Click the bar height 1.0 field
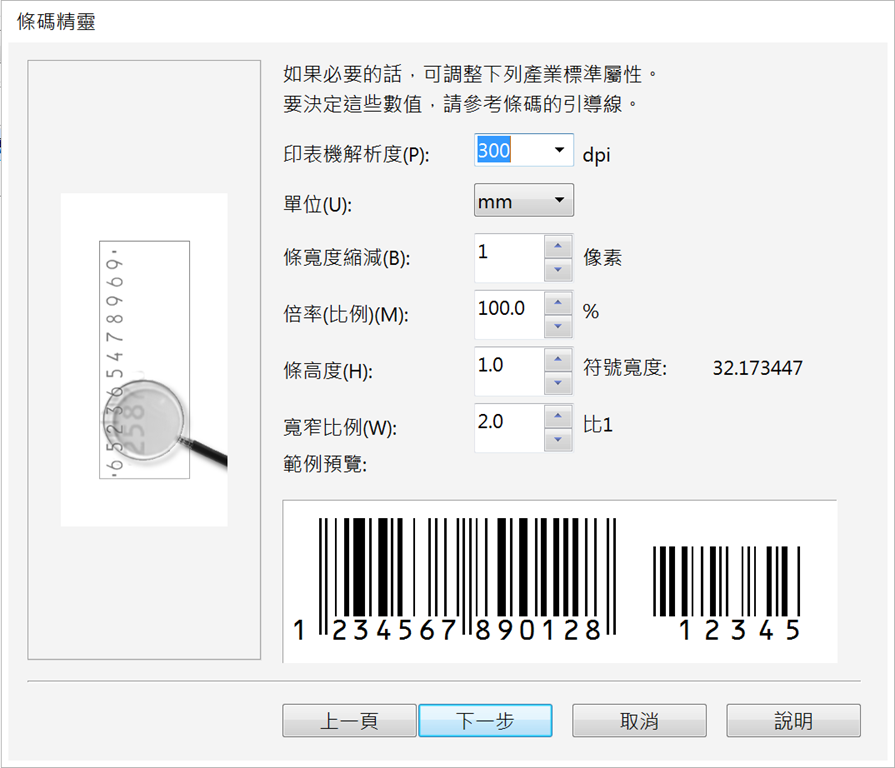The image size is (895, 768). tap(509, 371)
